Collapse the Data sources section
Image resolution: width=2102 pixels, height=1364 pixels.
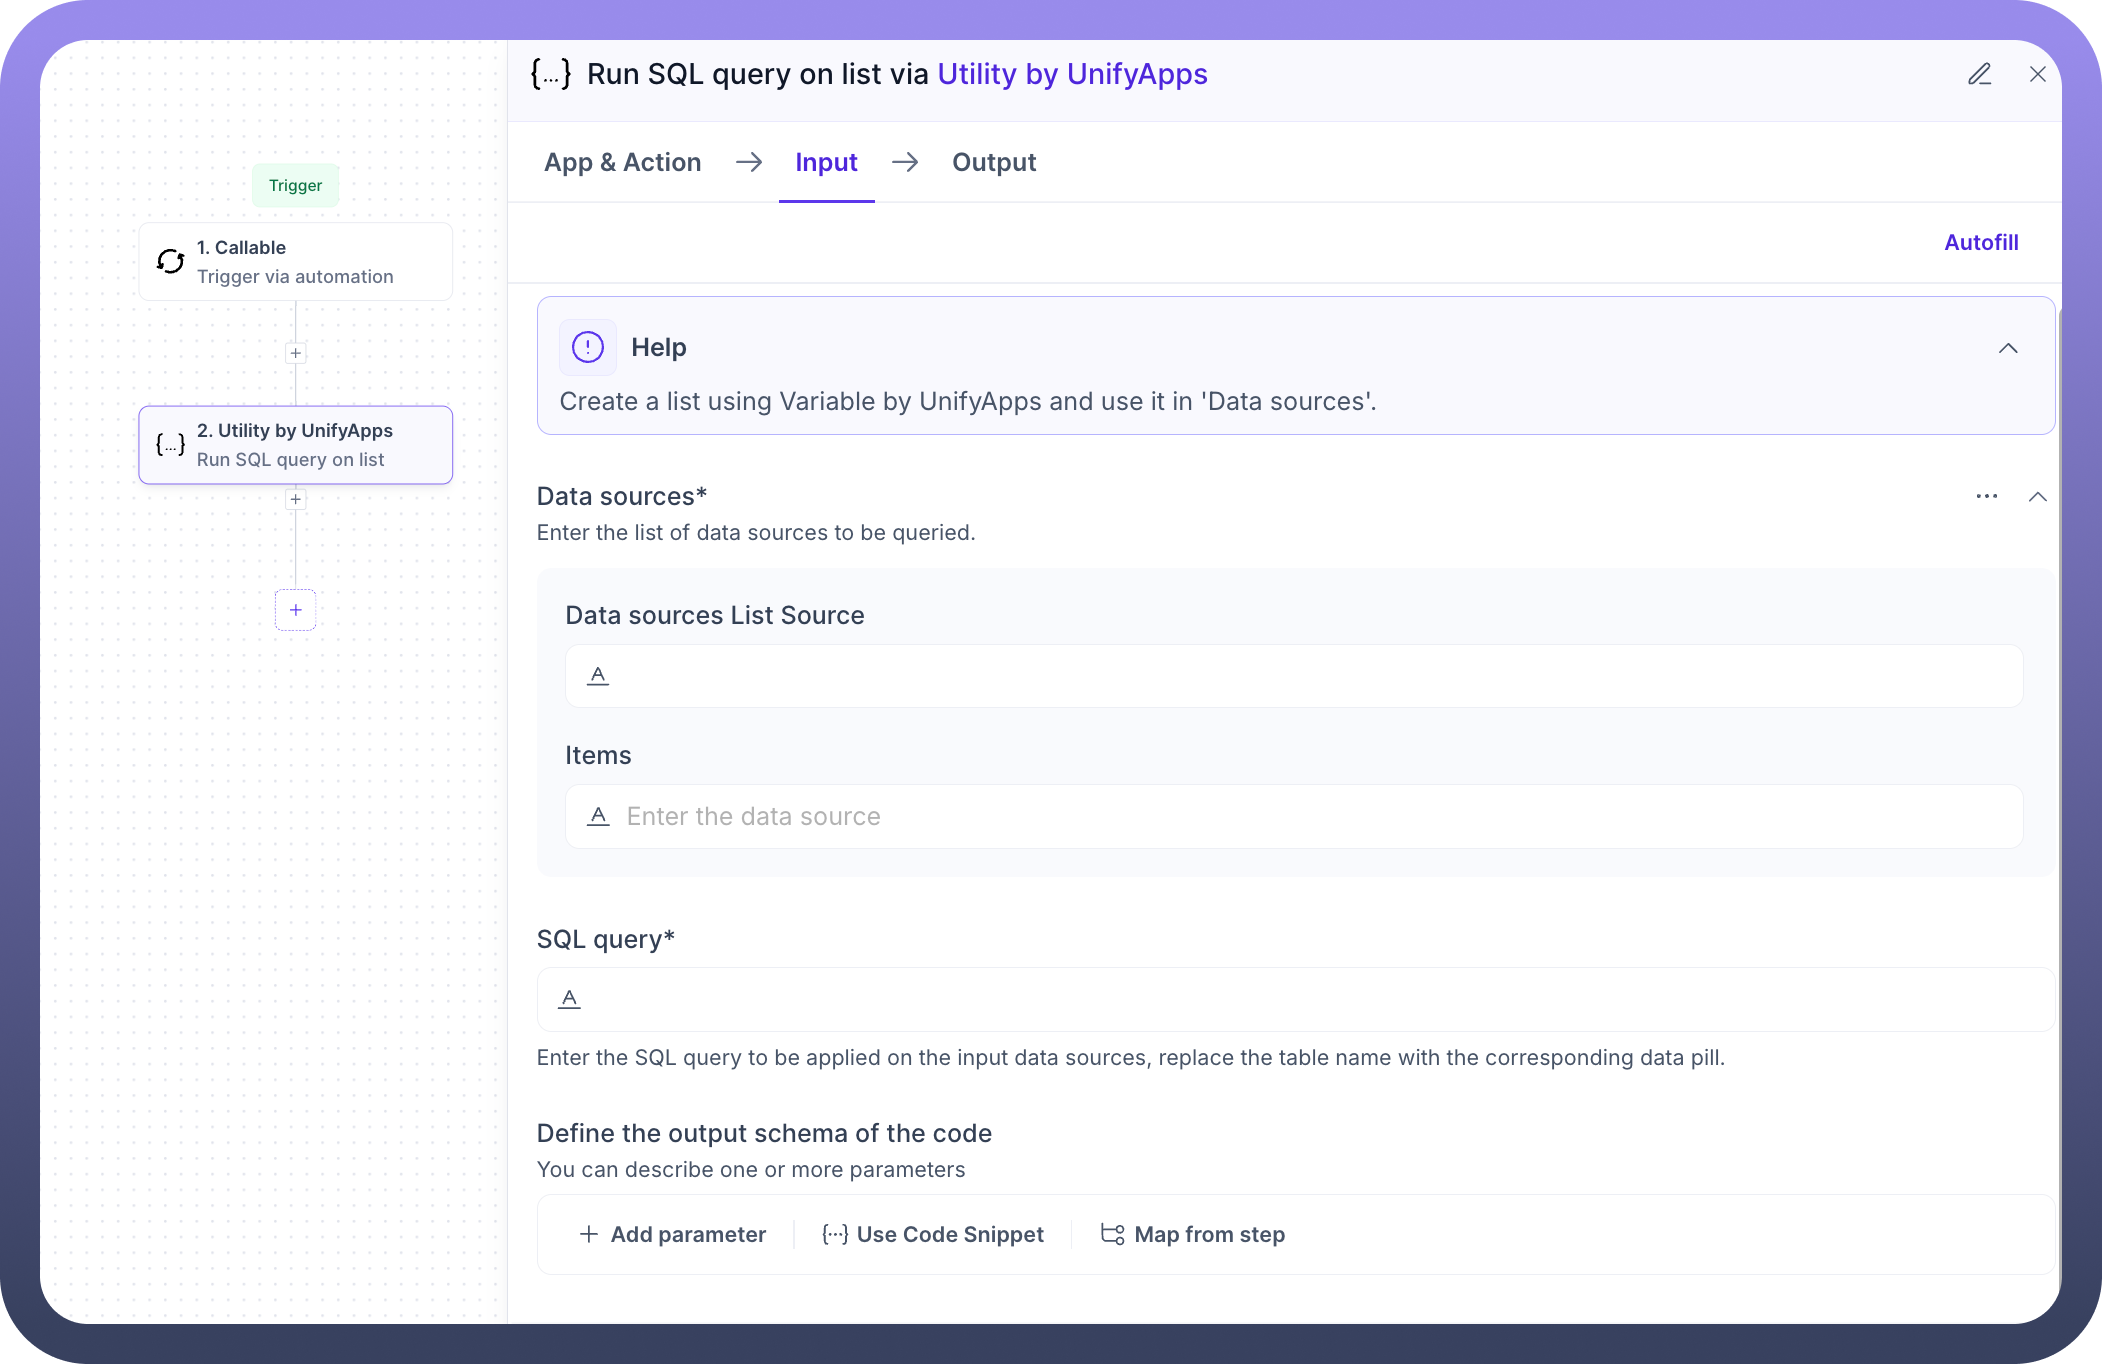click(2038, 497)
